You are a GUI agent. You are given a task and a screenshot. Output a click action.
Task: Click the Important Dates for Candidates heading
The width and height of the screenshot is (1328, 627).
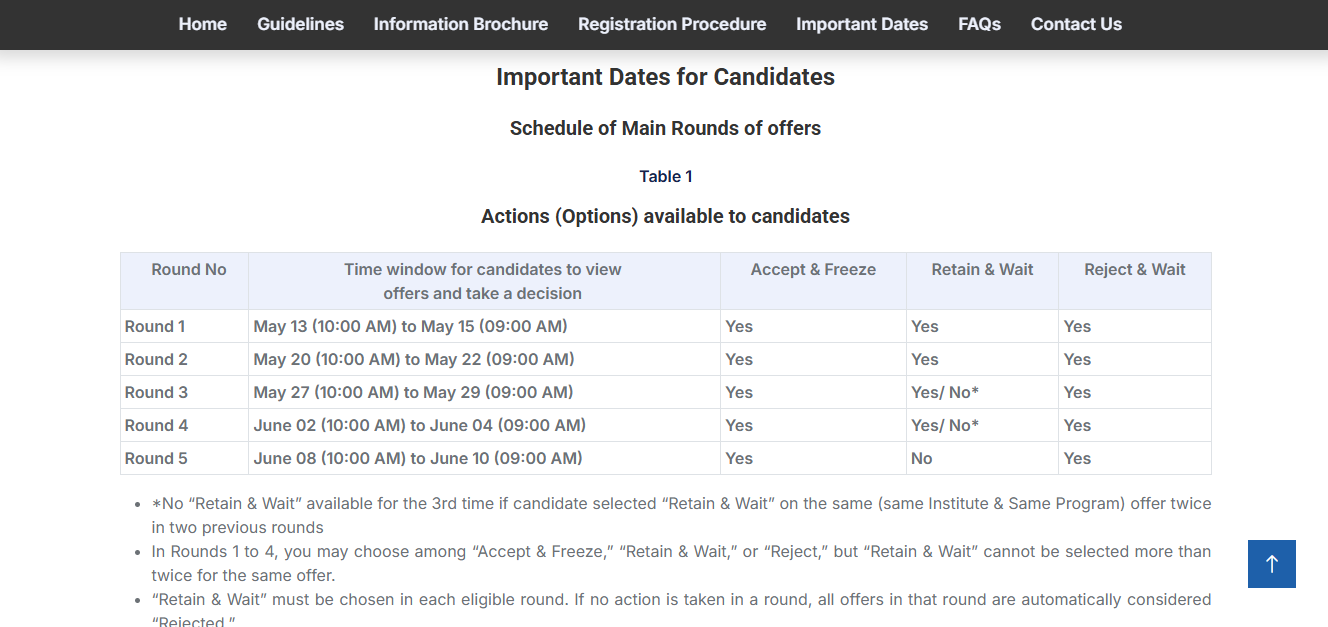click(x=665, y=76)
